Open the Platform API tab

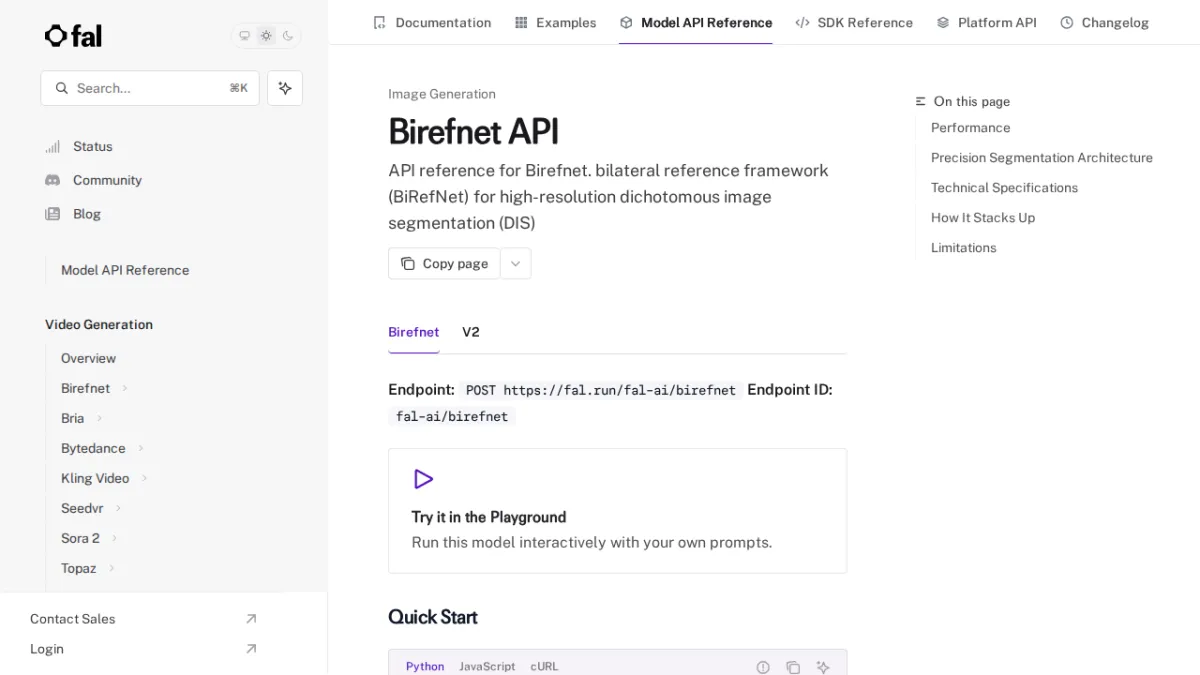pyautogui.click(x=986, y=22)
